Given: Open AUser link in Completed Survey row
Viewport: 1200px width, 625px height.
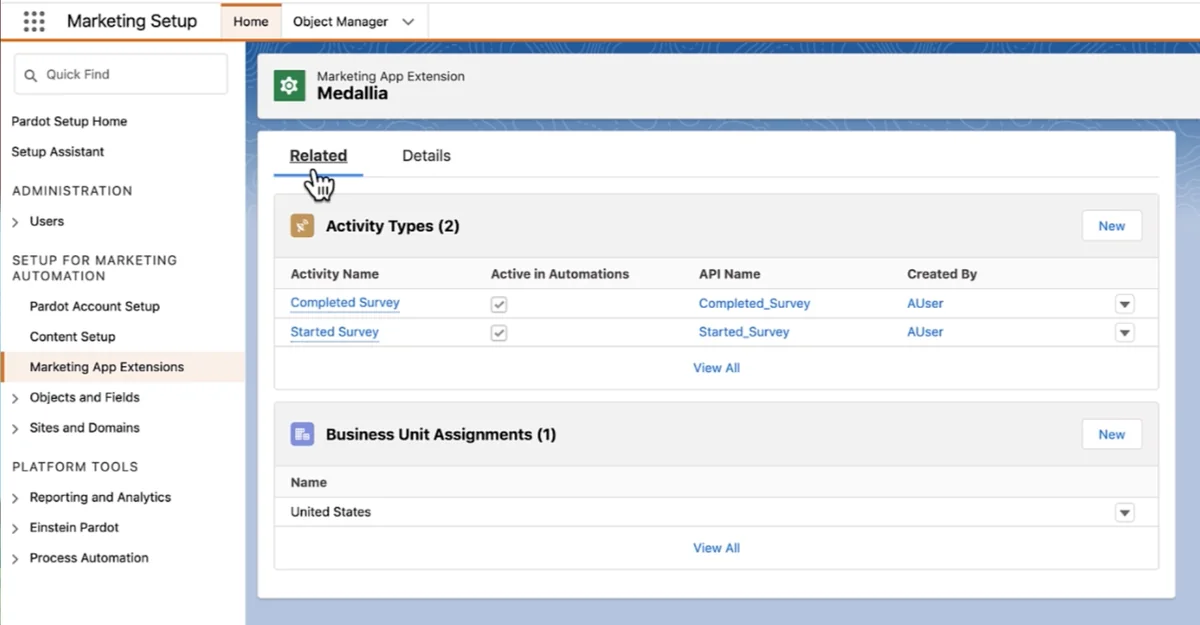Looking at the screenshot, I should 925,303.
